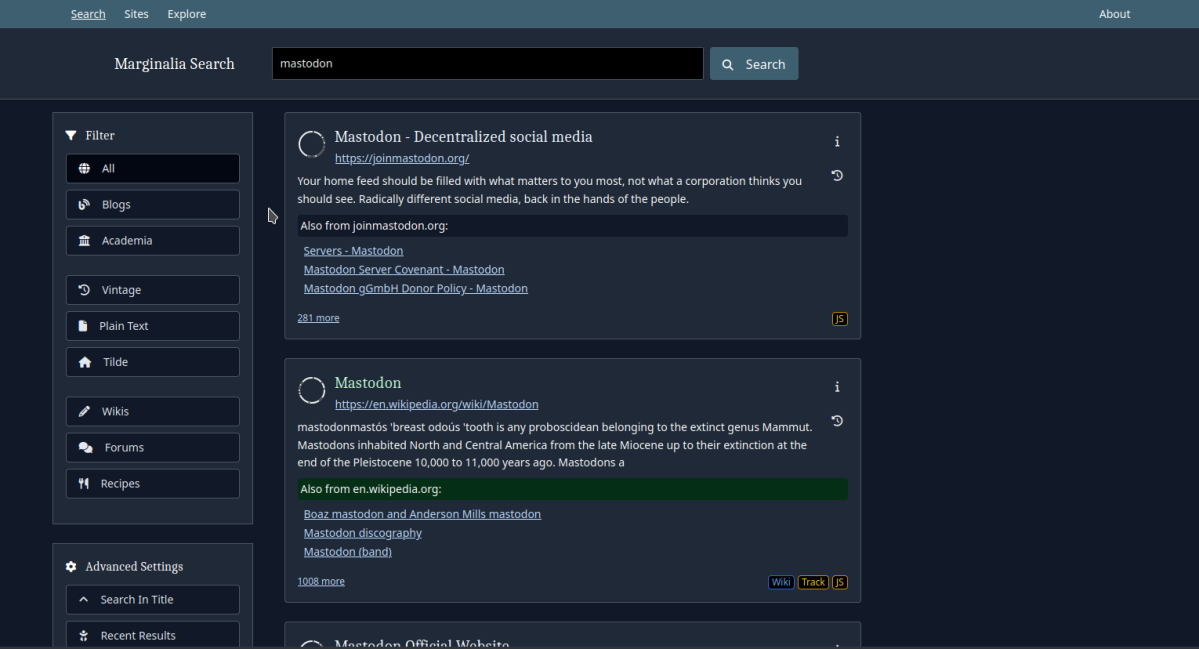Click the Tilde home icon

(x=85, y=362)
